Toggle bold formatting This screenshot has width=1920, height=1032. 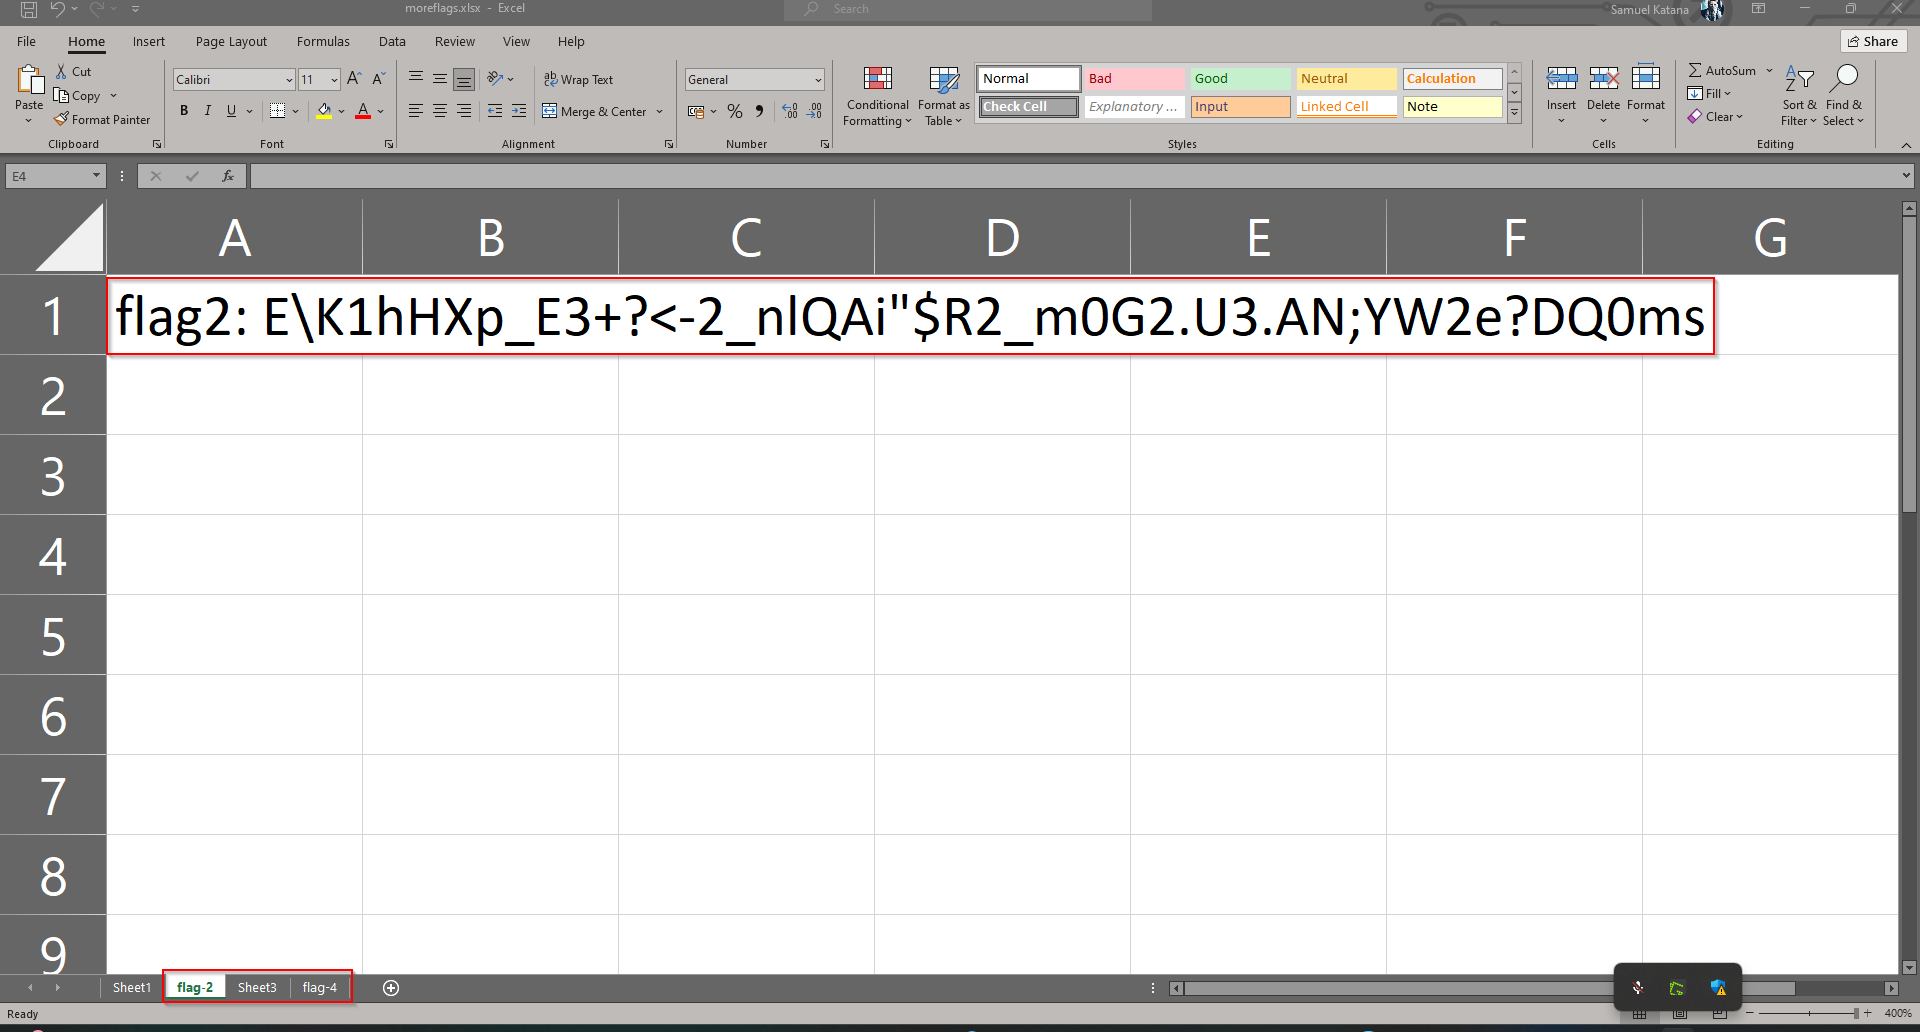coord(184,110)
